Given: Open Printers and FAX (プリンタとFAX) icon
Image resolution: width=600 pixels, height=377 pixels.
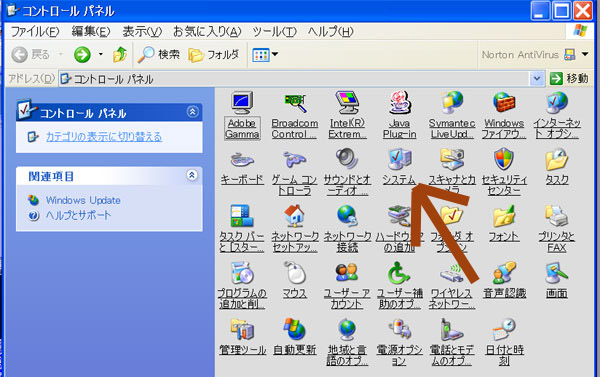Looking at the screenshot, I should (557, 216).
